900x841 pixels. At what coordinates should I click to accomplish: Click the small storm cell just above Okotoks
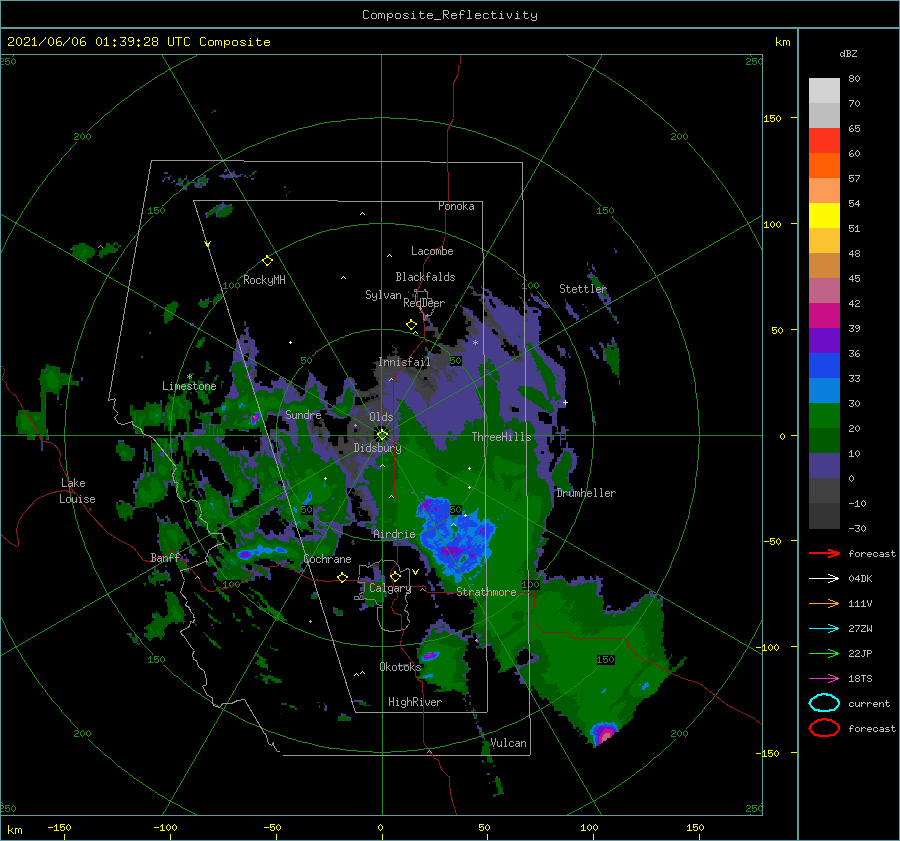pyautogui.click(x=430, y=656)
